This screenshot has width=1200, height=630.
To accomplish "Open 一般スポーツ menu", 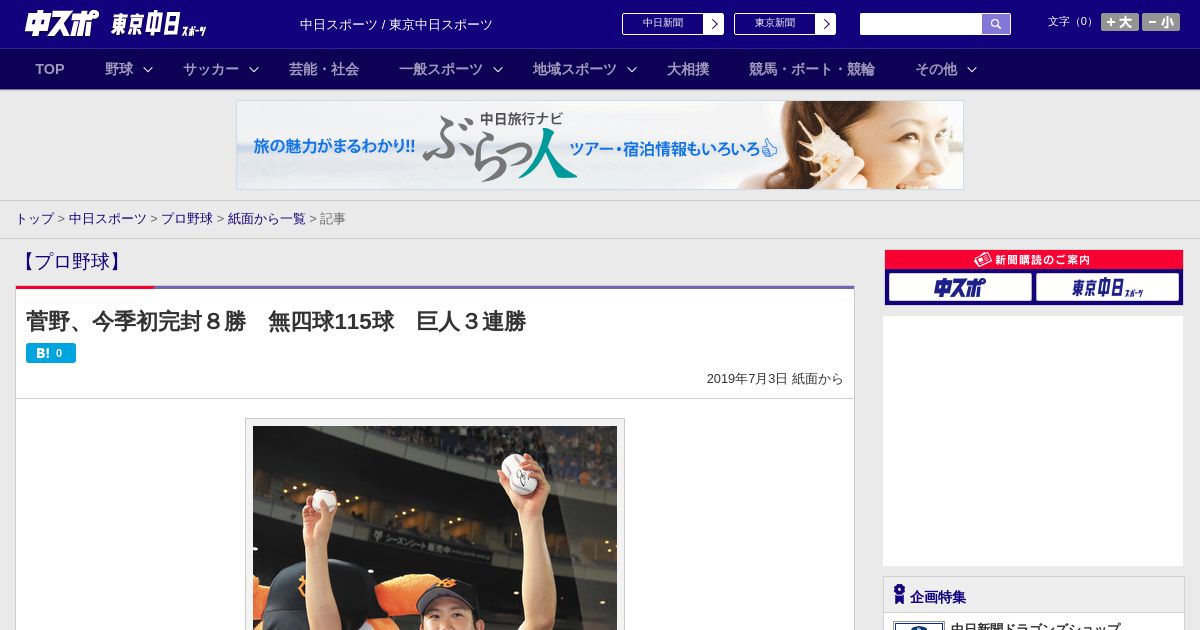I will pyautogui.click(x=441, y=69).
